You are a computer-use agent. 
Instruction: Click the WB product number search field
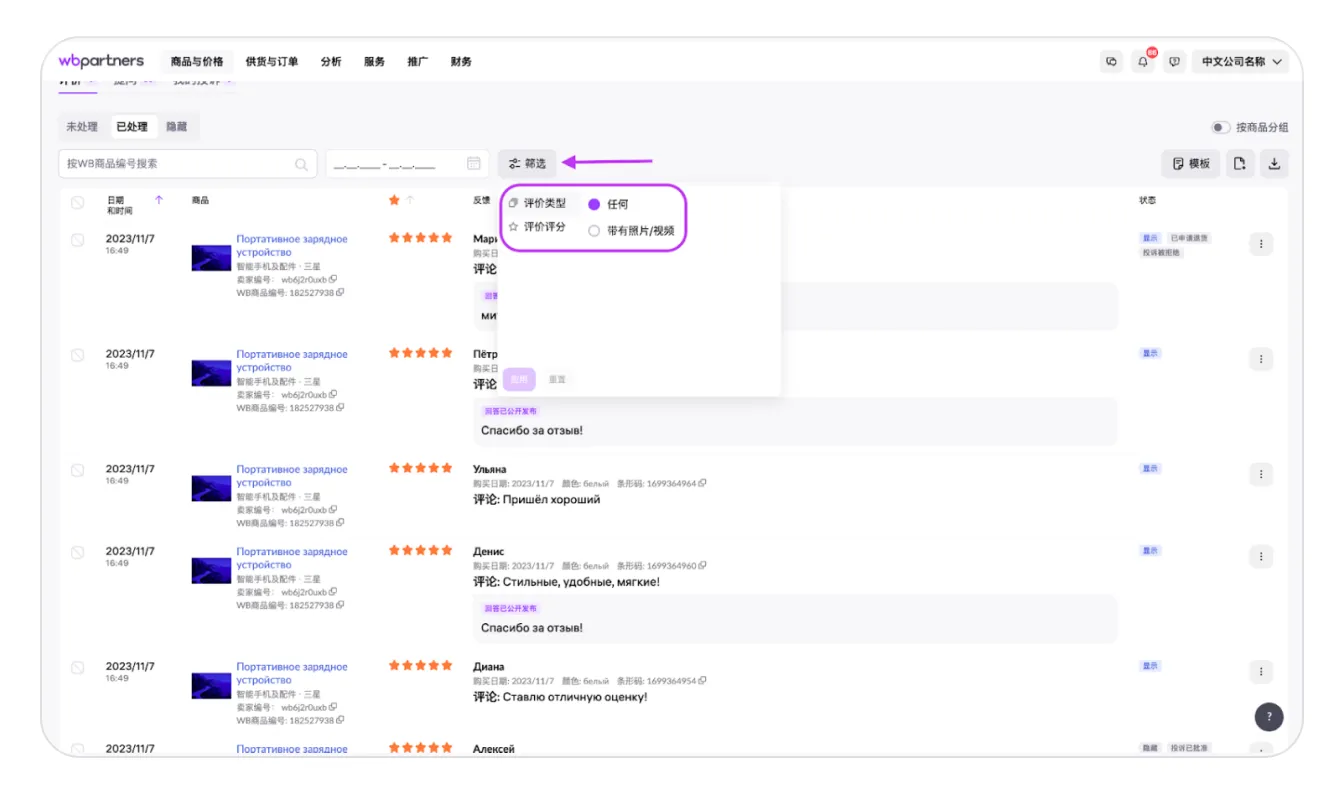point(188,164)
